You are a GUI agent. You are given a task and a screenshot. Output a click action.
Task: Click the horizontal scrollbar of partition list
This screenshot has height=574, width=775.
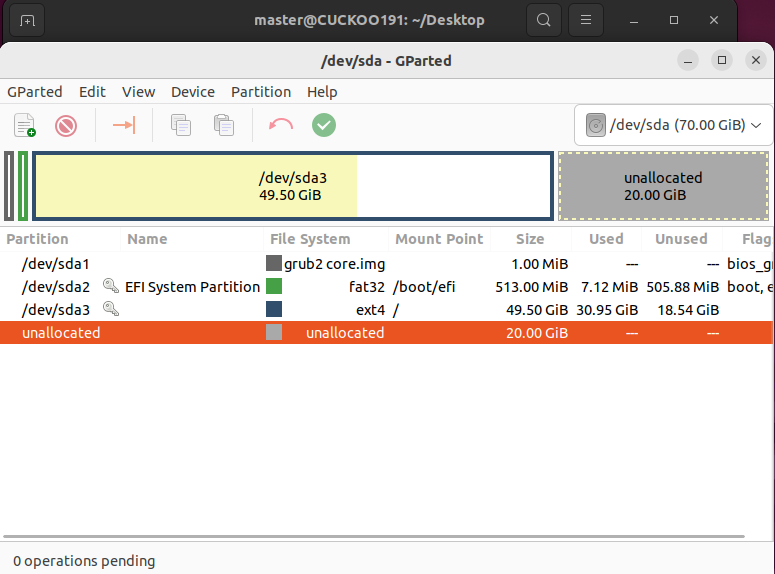tap(374, 536)
